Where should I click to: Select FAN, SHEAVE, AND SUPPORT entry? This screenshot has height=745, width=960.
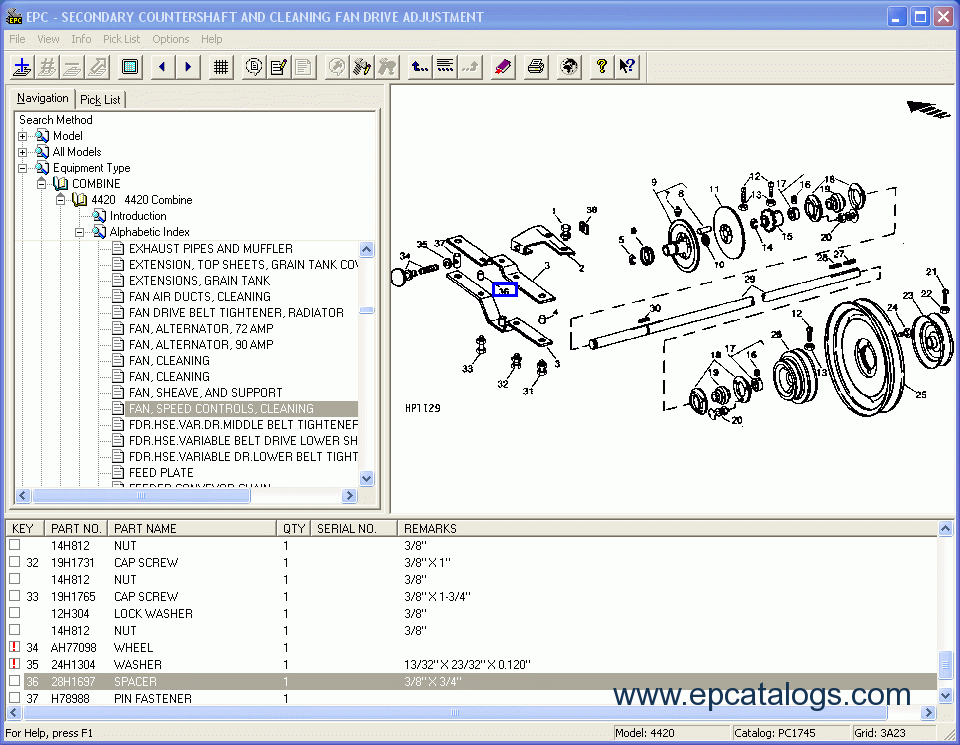205,392
